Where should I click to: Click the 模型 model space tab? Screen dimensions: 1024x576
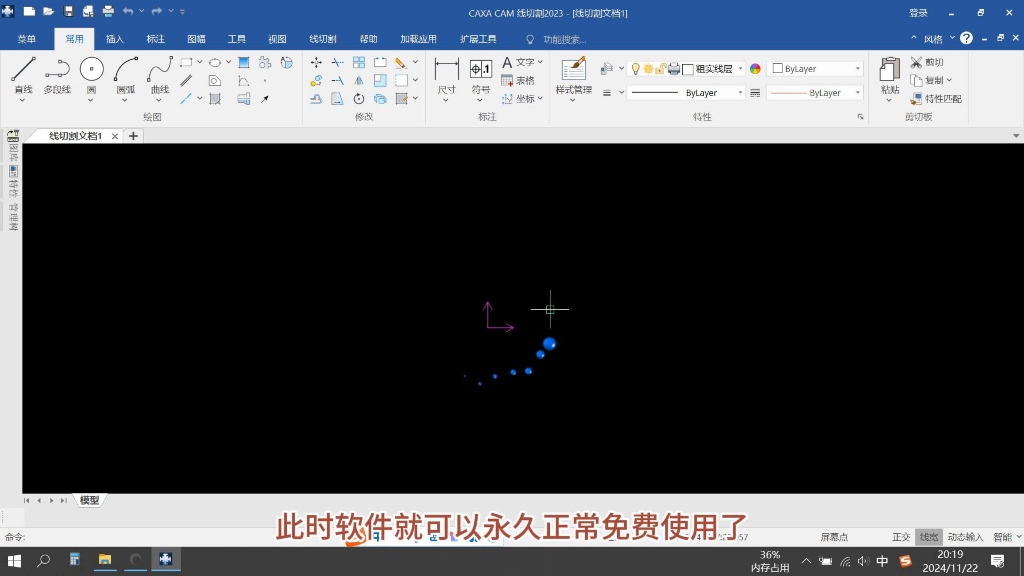89,500
